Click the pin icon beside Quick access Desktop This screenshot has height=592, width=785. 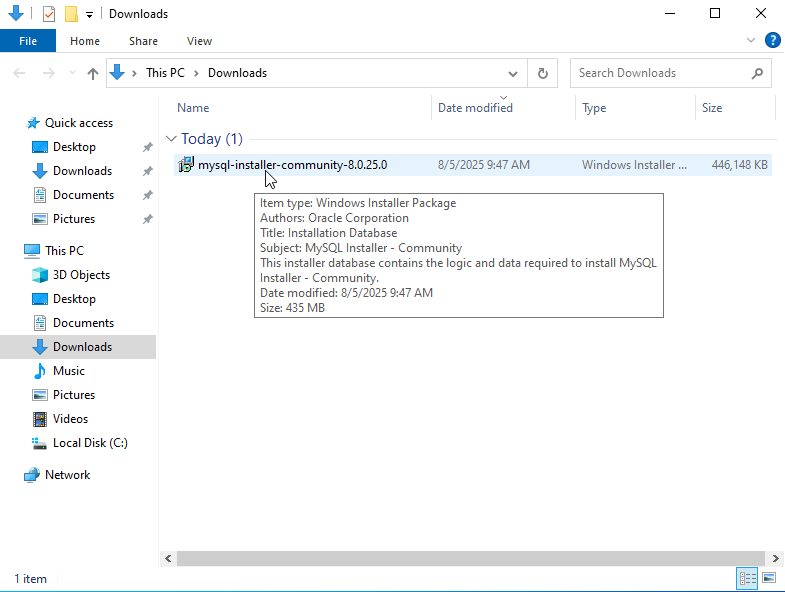click(x=147, y=147)
